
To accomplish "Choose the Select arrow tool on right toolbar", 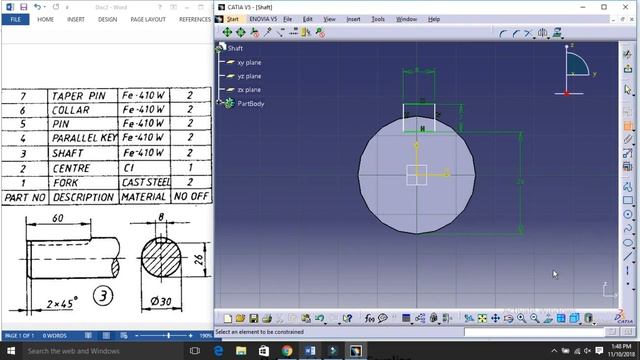I will pyautogui.click(x=628, y=89).
